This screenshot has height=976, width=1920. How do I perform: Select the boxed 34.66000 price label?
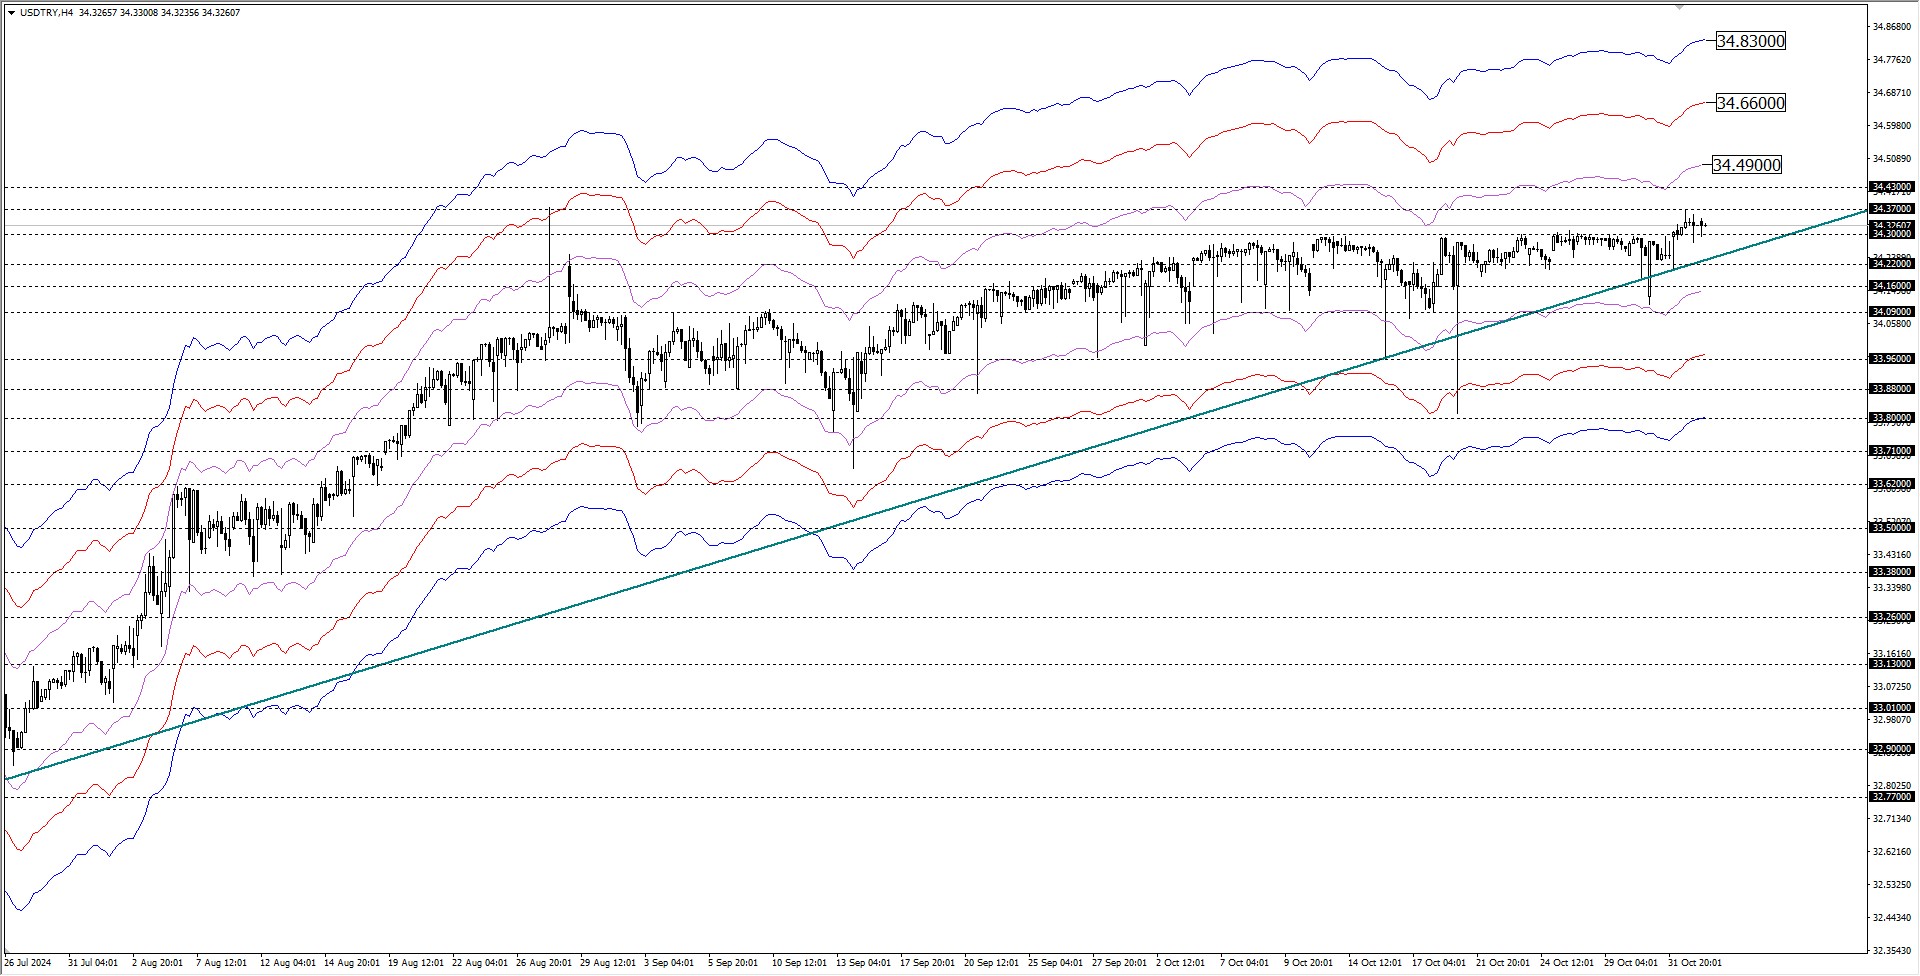tap(1751, 103)
